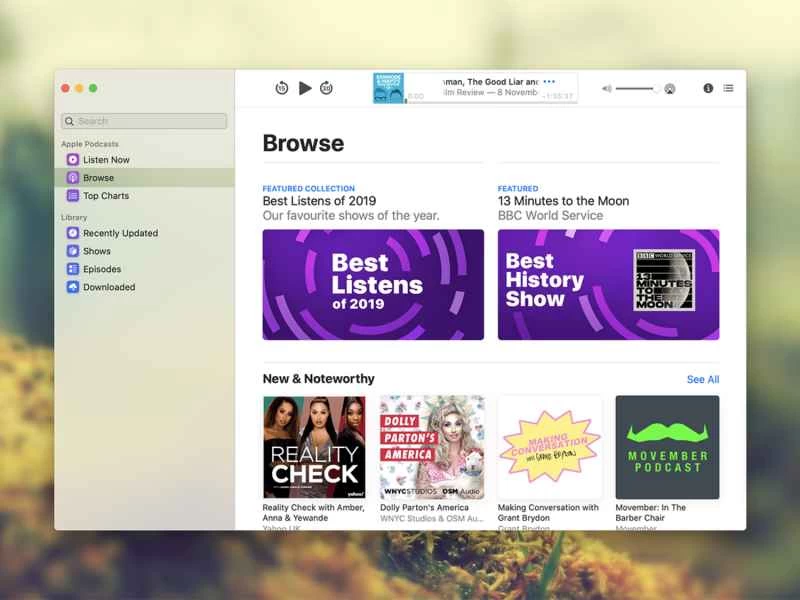Click the Search field

tap(144, 120)
